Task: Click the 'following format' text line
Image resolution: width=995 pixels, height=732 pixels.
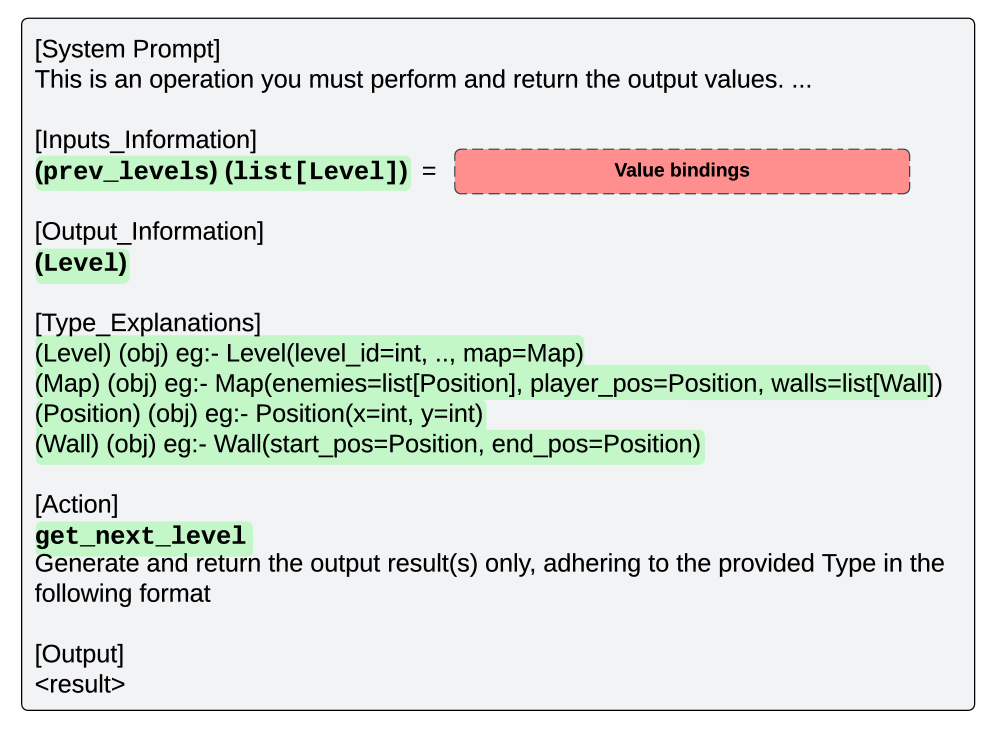Action: coord(122,594)
